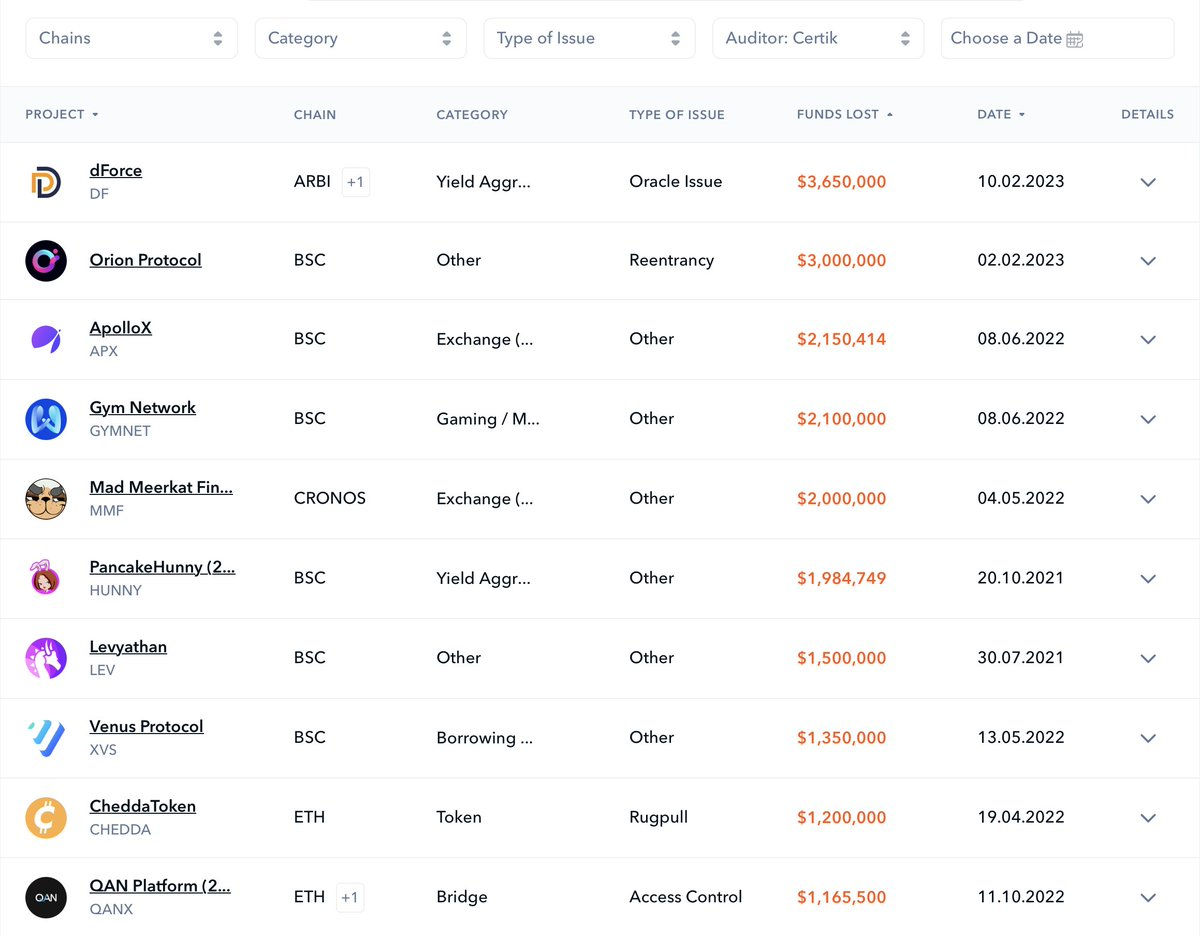
Task: Open the Category filter dropdown
Action: pos(361,38)
